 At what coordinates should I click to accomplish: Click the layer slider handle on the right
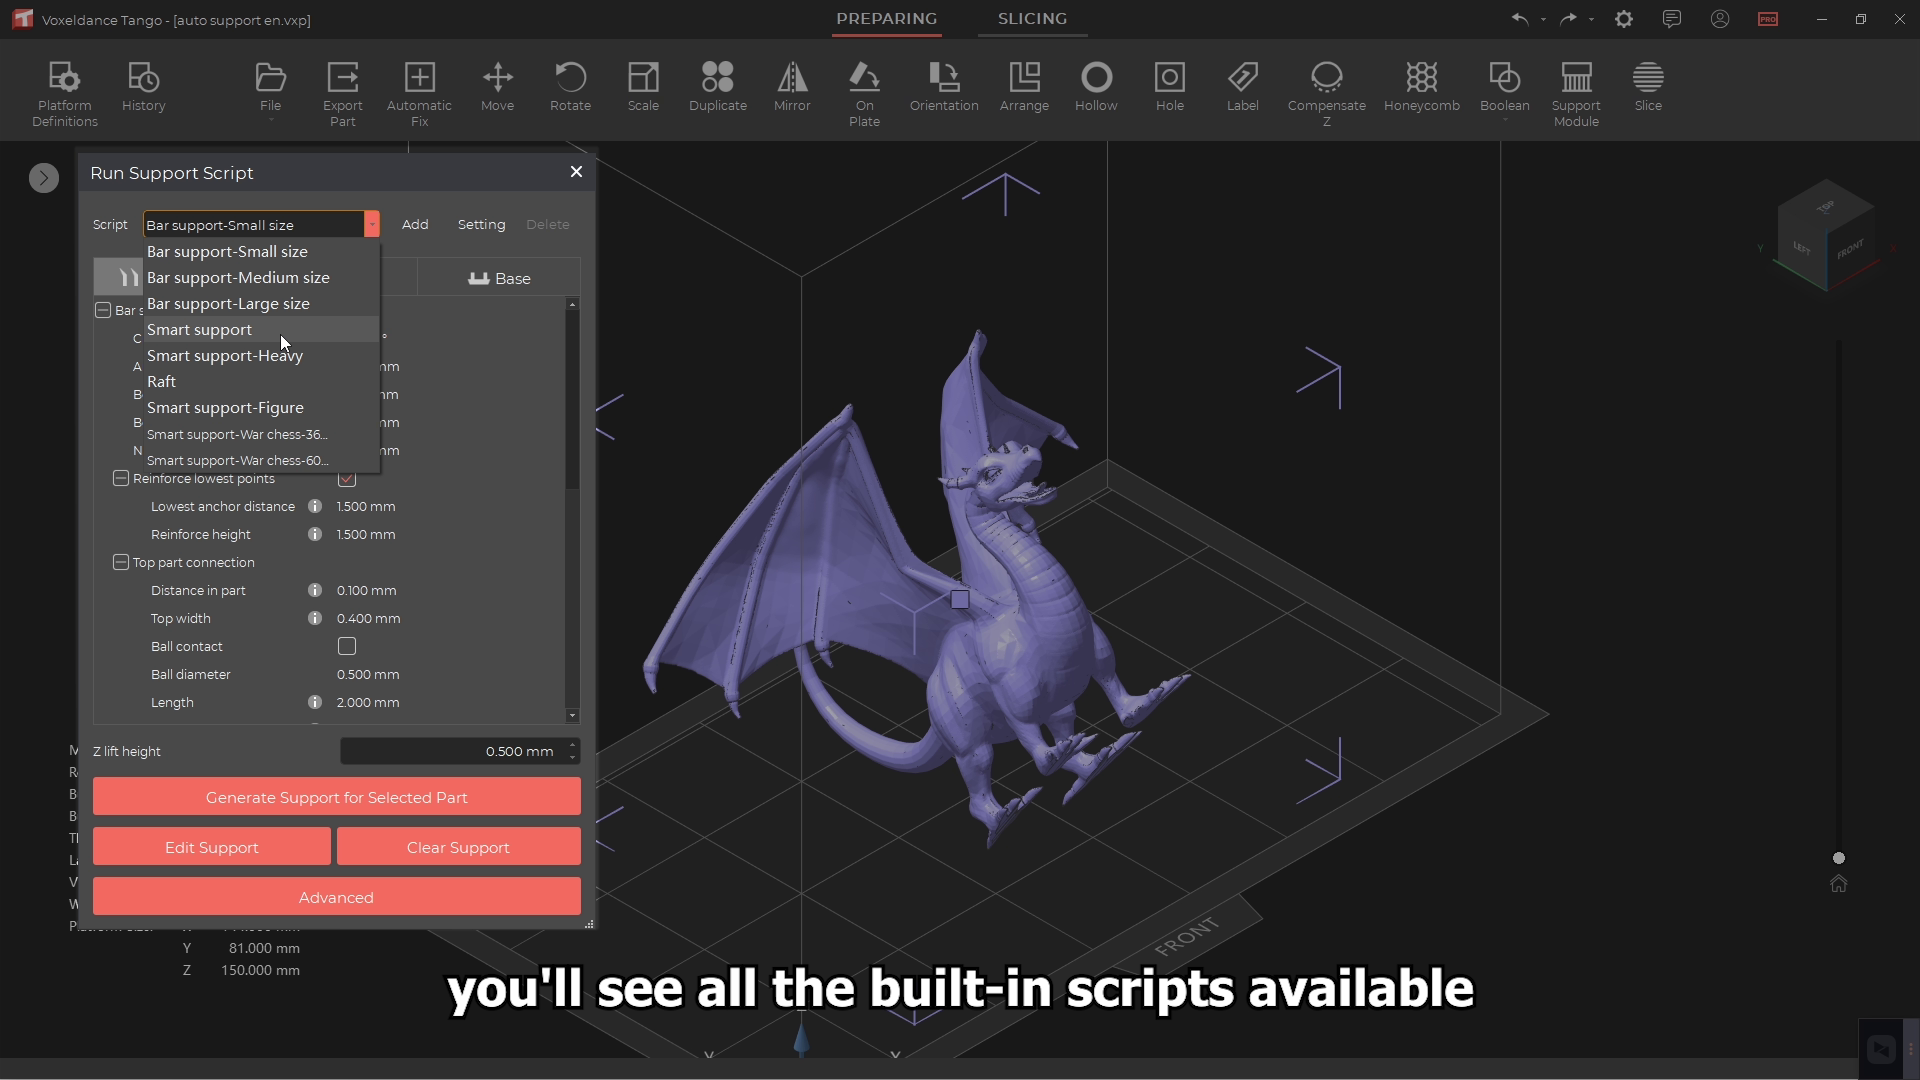pos(1838,858)
